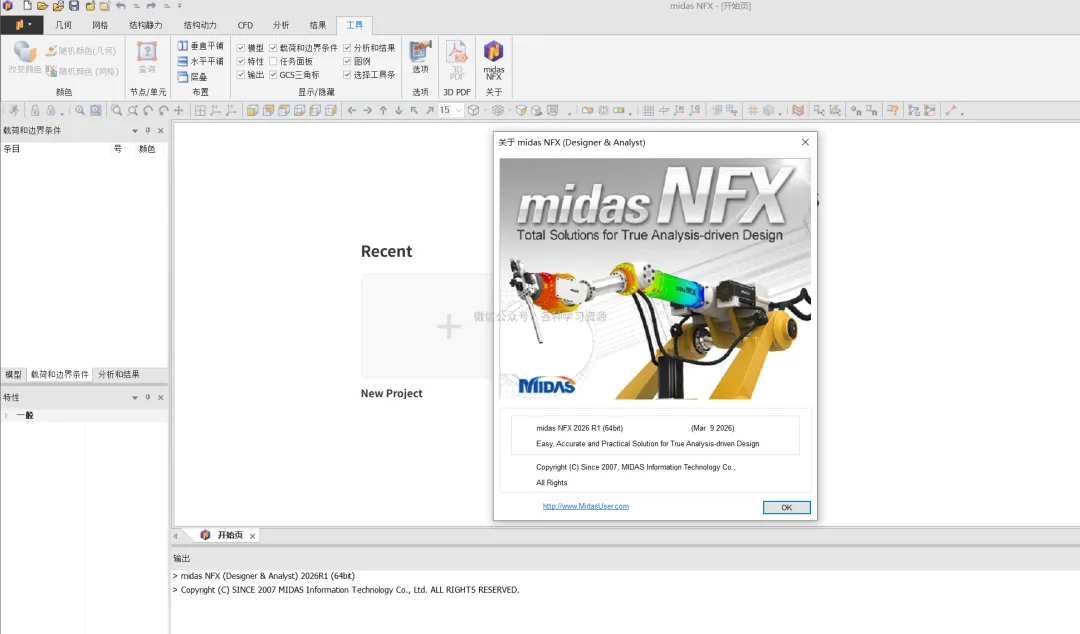Screen dimensions: 1080x634
Task: Click the four-pane view split icon
Action: coord(200,110)
